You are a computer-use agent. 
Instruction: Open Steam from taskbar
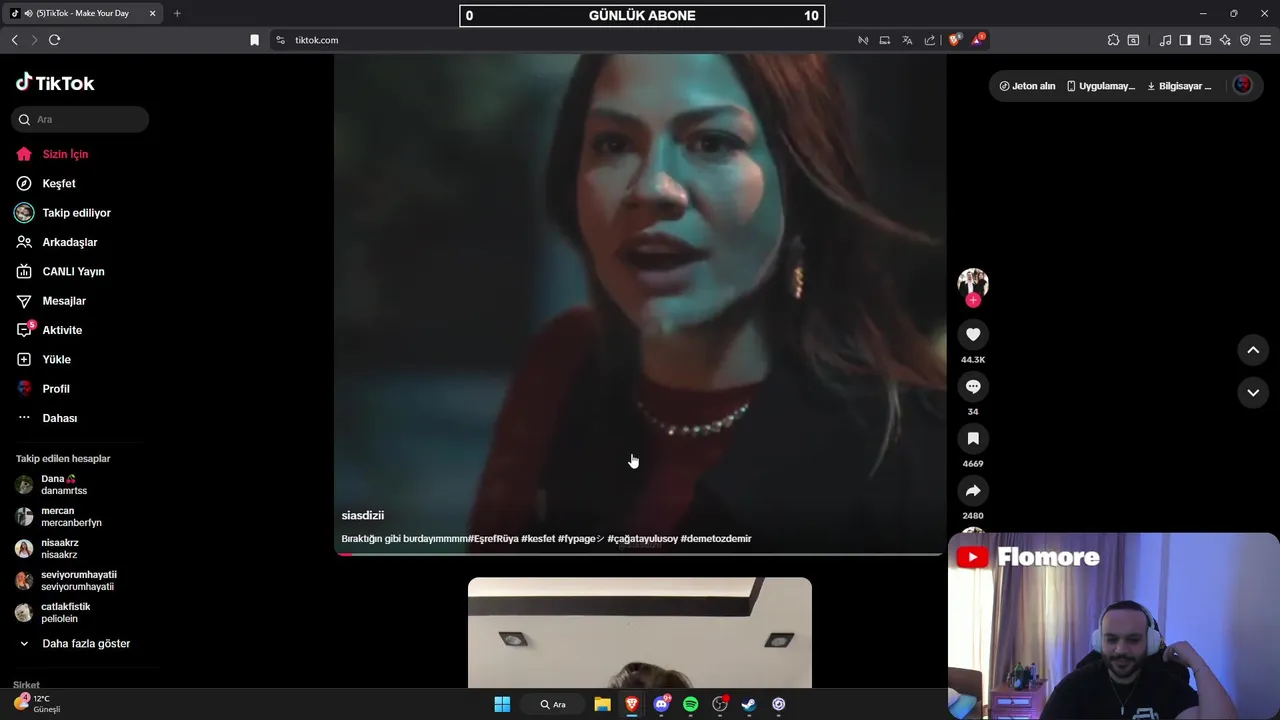(749, 704)
